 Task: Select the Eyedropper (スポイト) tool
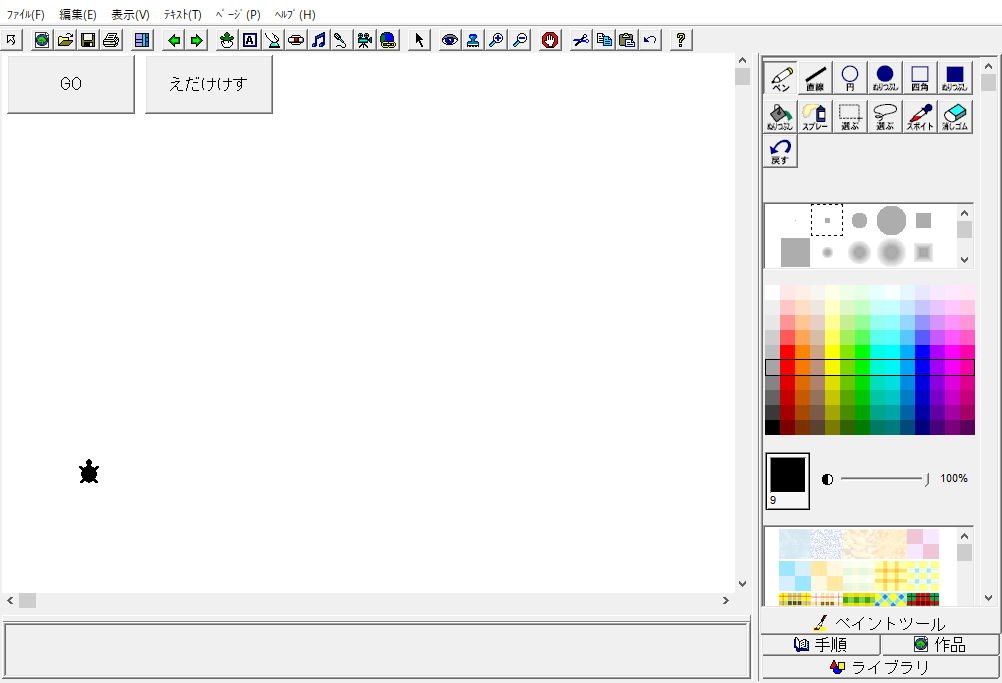[x=920, y=116]
